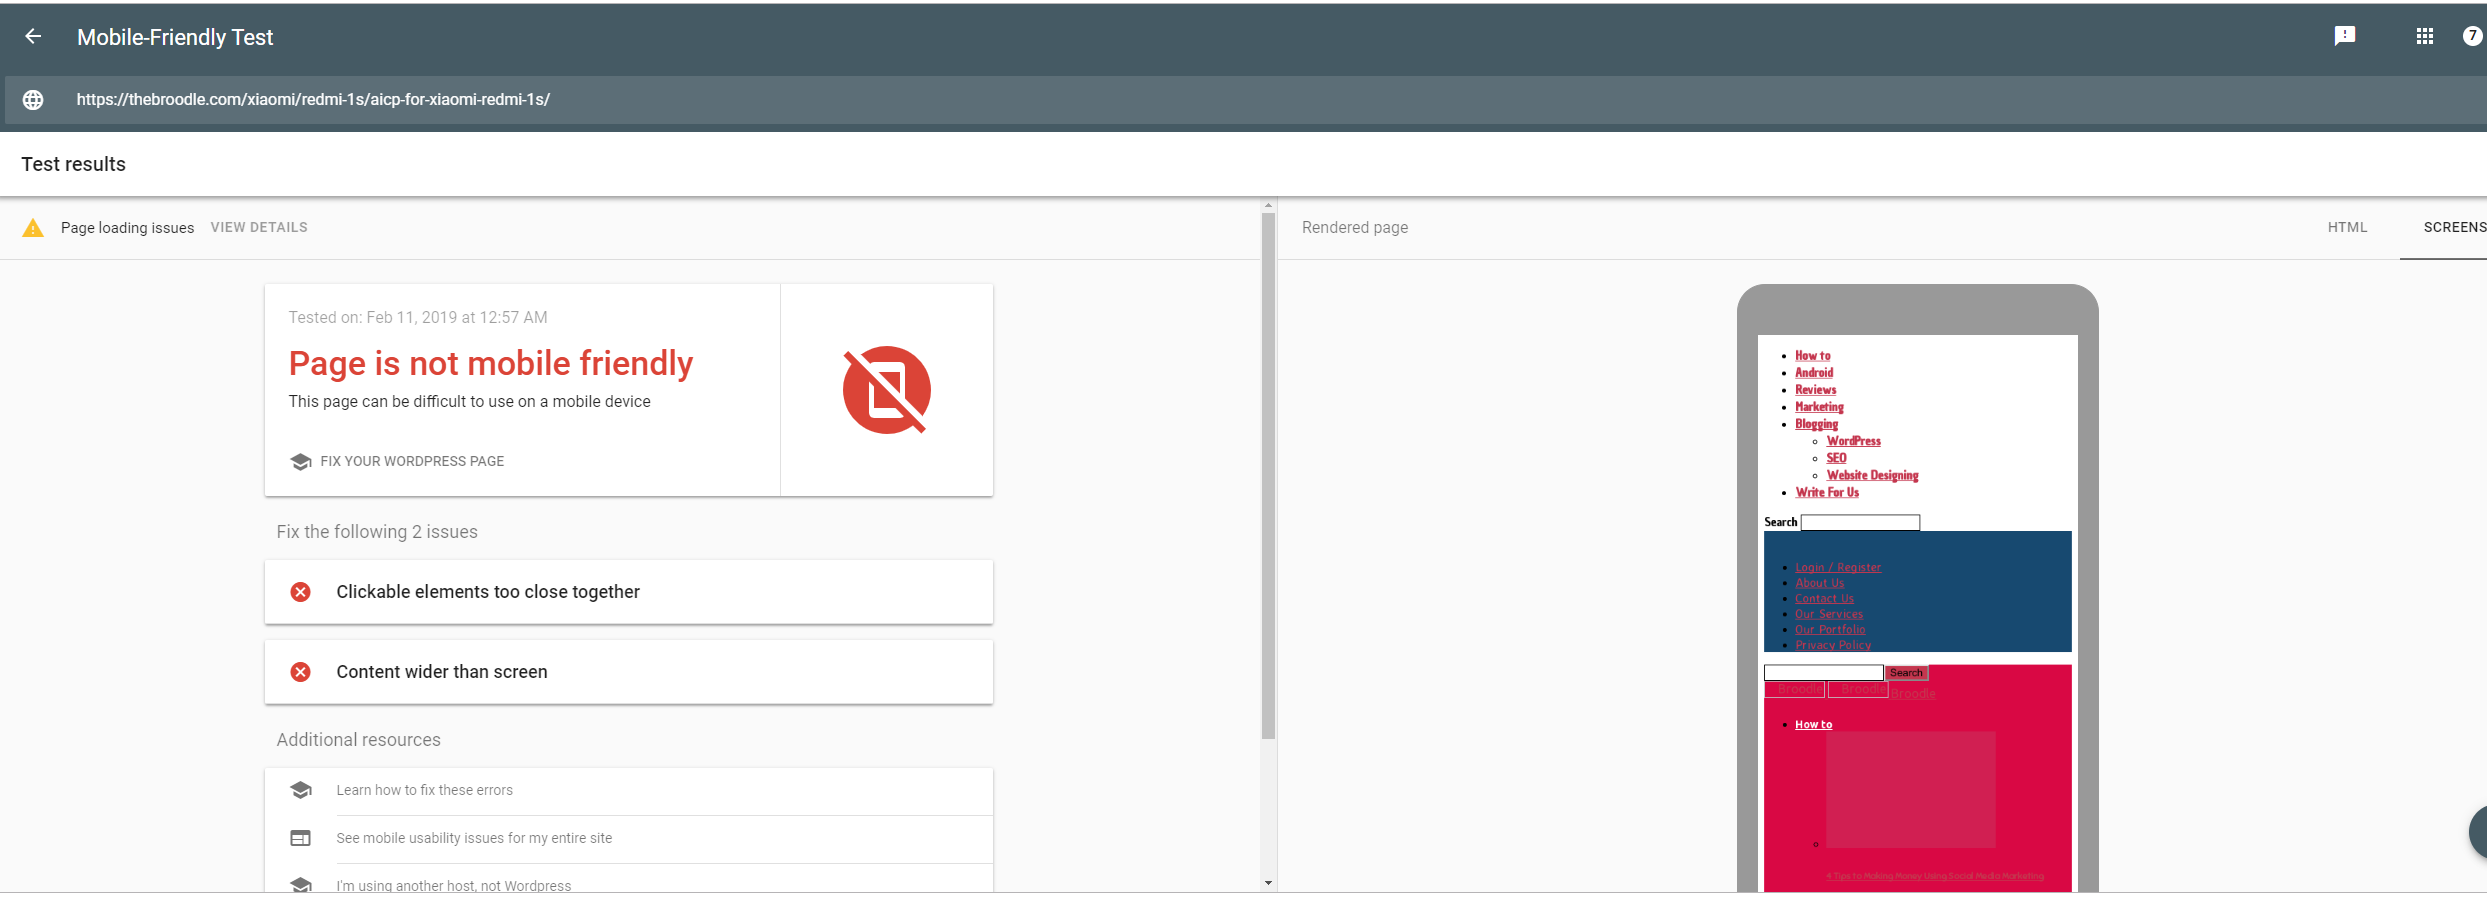The image size is (2487, 897).
Task: Click the rendered phone screenshot preview
Action: tap(1918, 613)
